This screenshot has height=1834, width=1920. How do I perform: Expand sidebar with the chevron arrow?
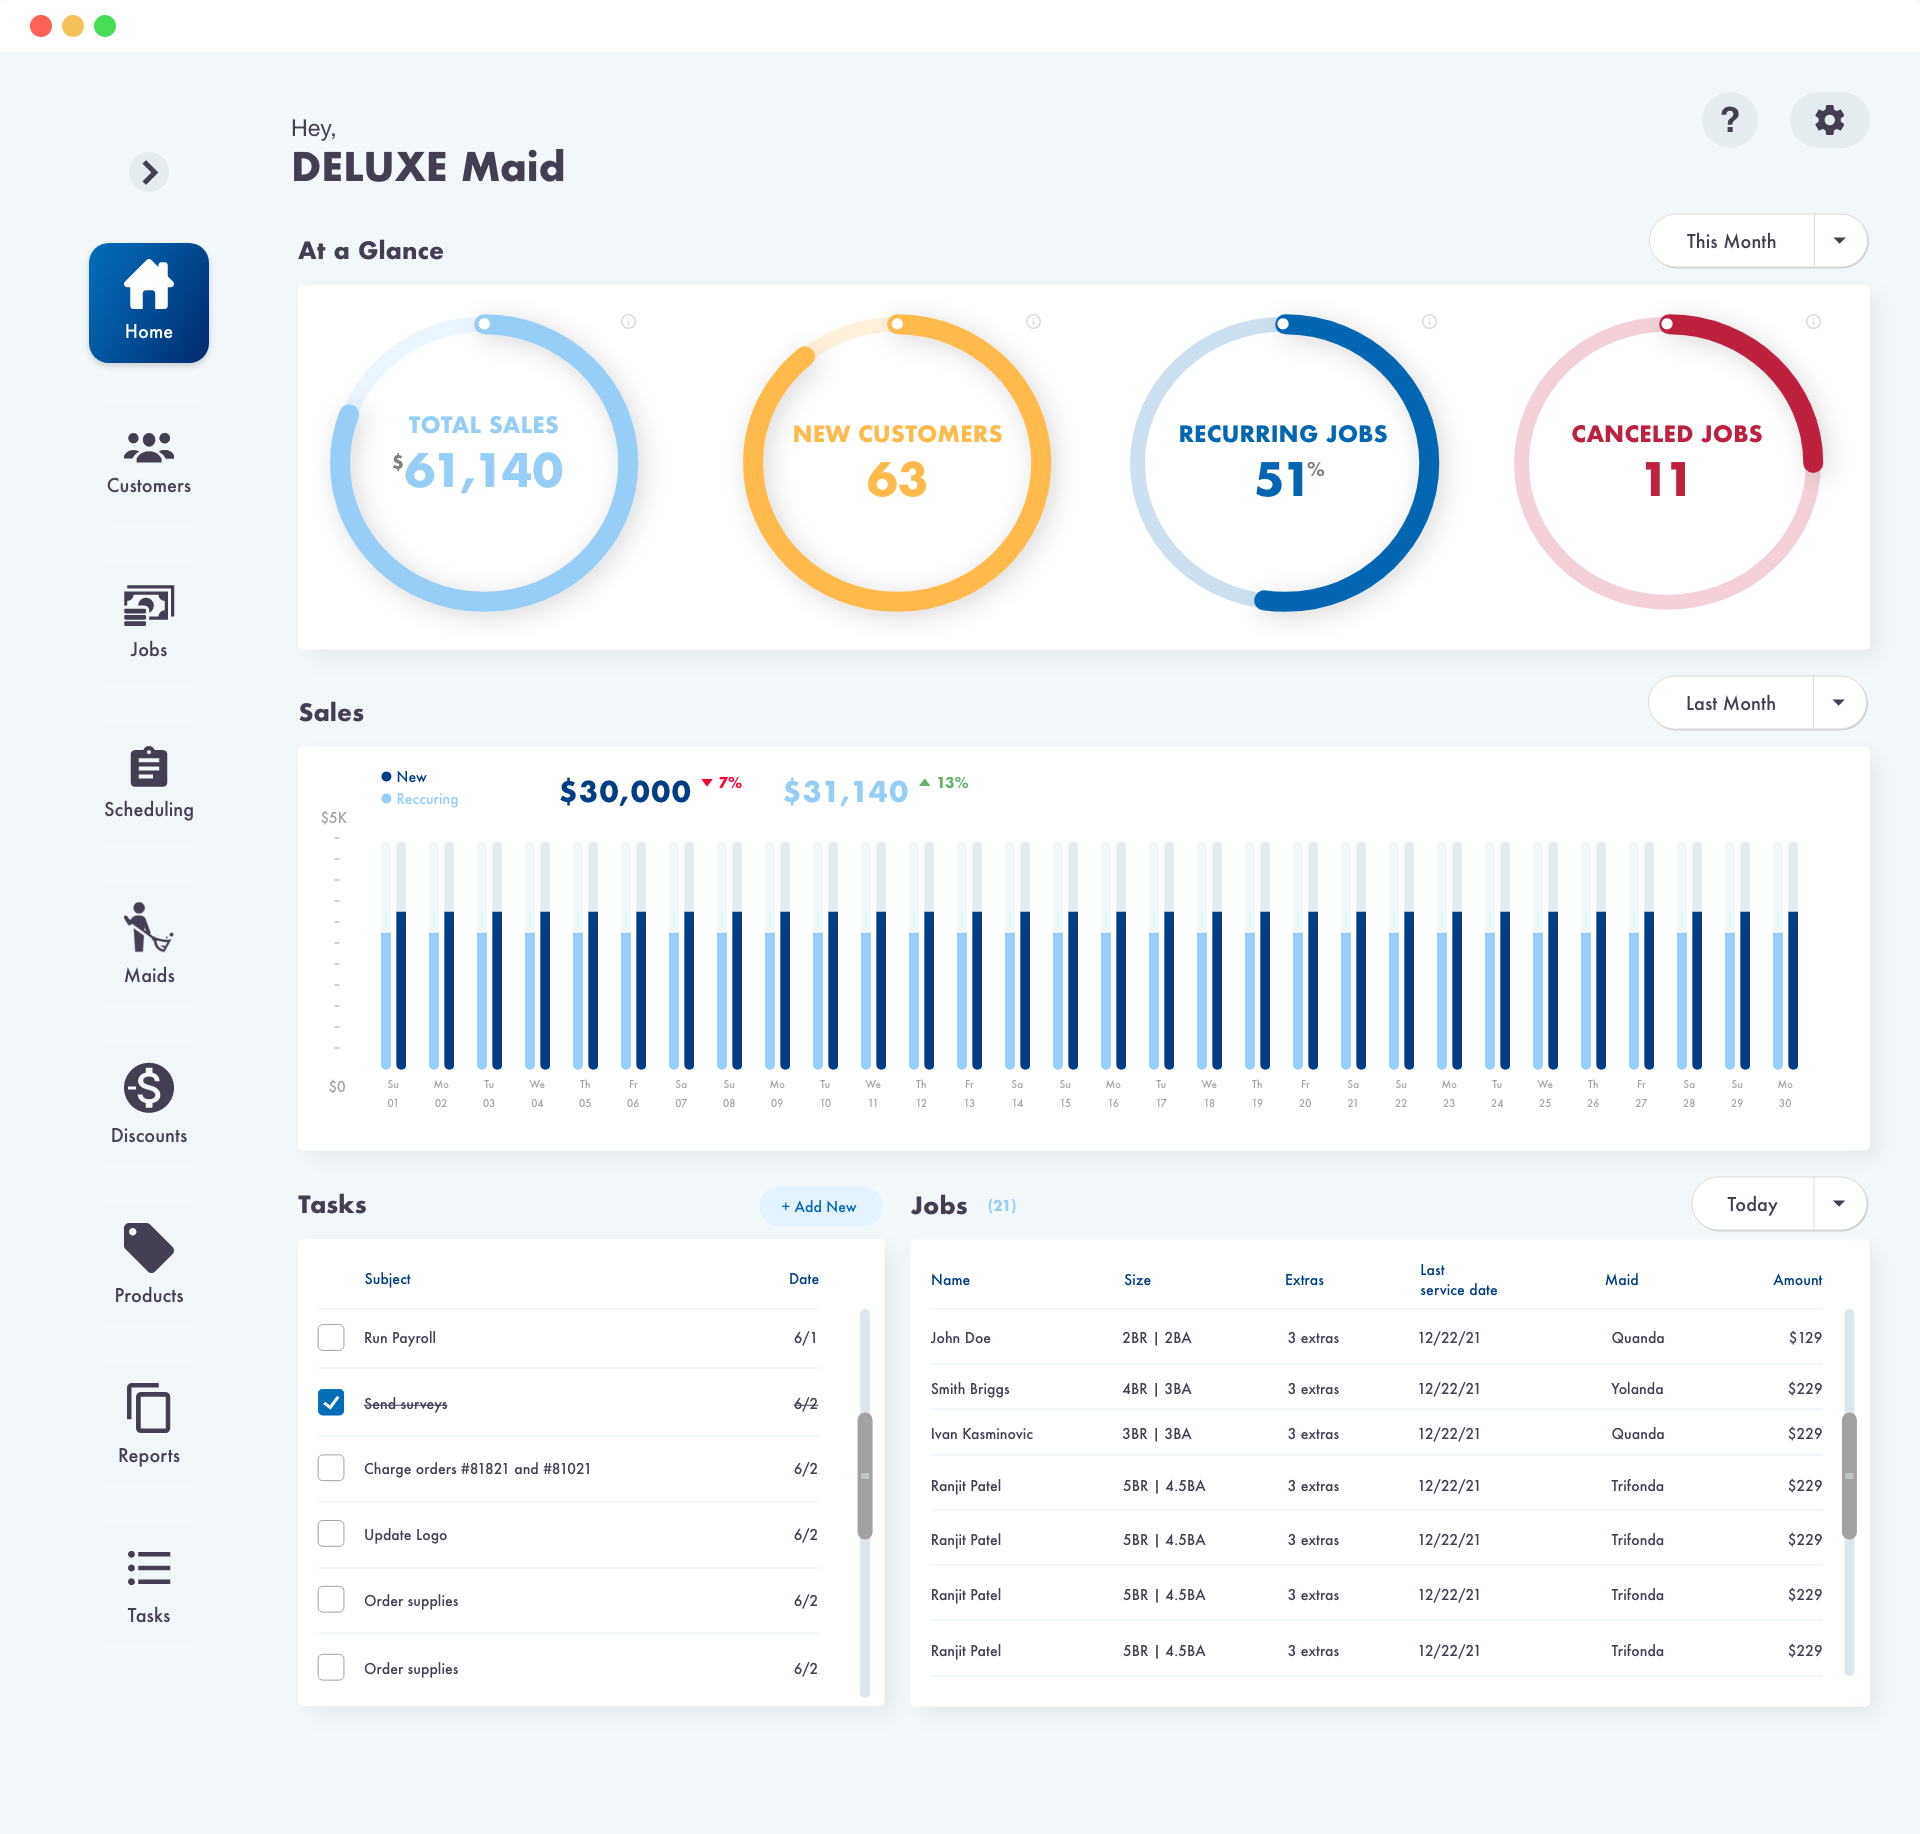click(x=149, y=172)
